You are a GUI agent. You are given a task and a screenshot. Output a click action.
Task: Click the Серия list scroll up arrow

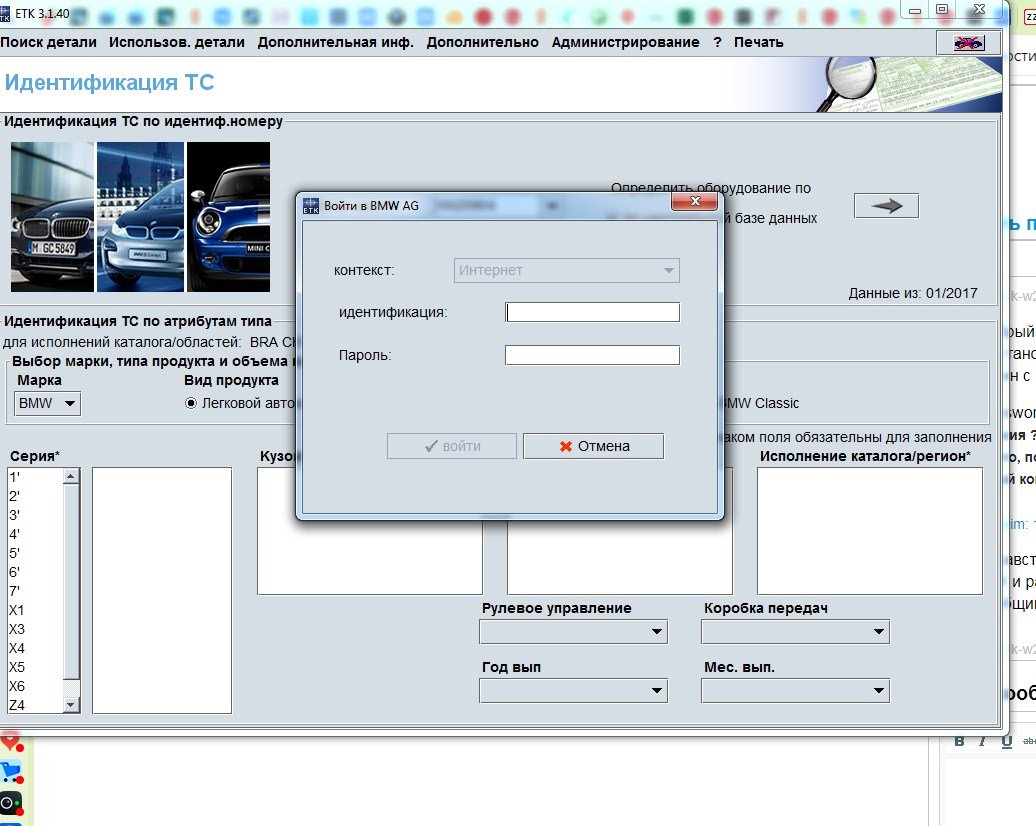(71, 476)
